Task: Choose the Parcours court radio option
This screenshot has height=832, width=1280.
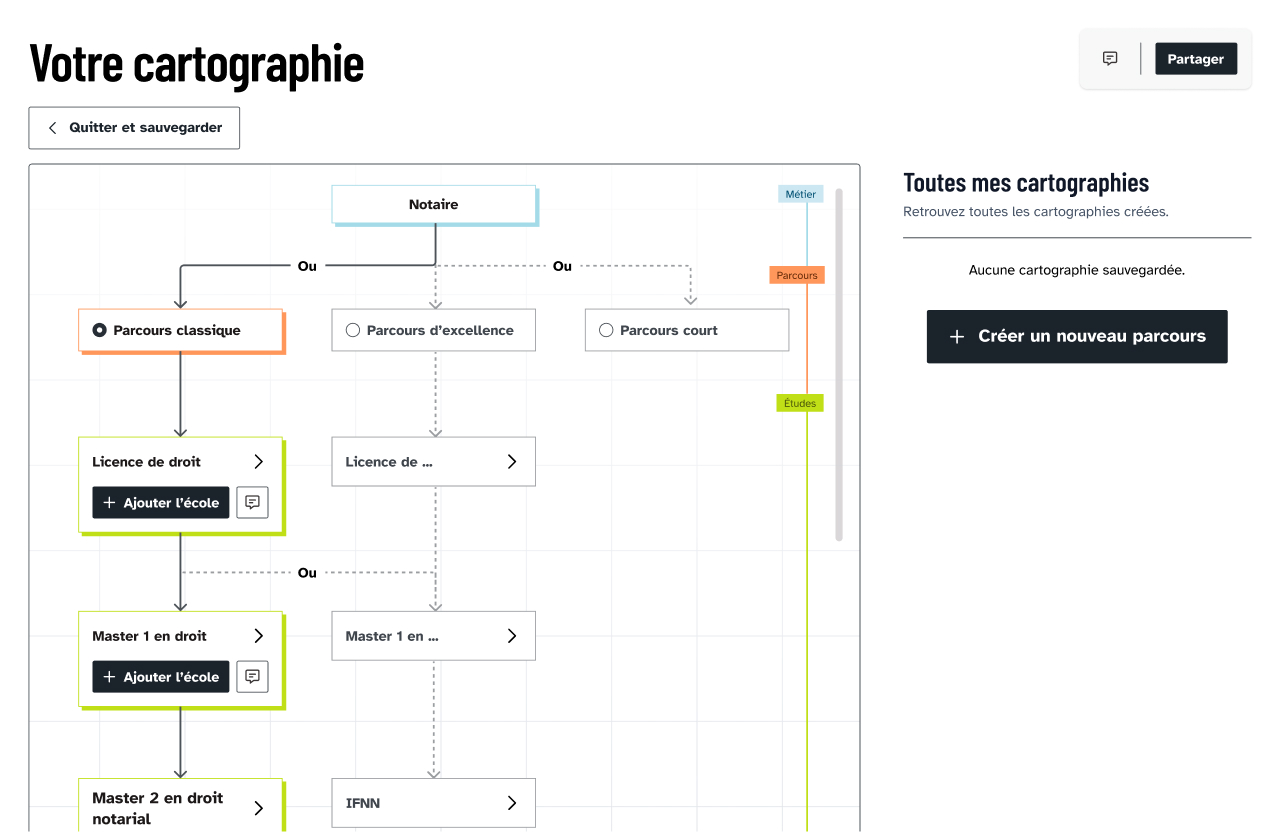Action: tap(605, 330)
